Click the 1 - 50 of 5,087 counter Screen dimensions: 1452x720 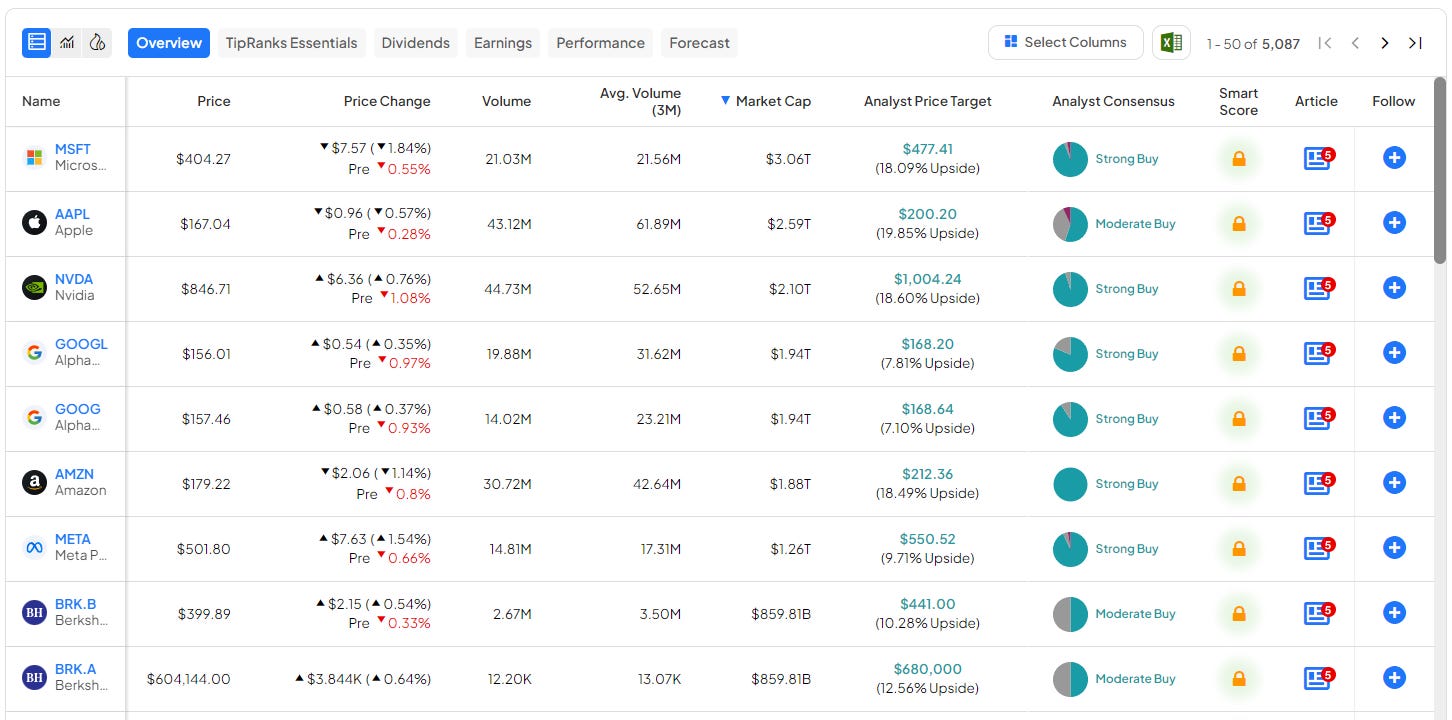(1253, 44)
